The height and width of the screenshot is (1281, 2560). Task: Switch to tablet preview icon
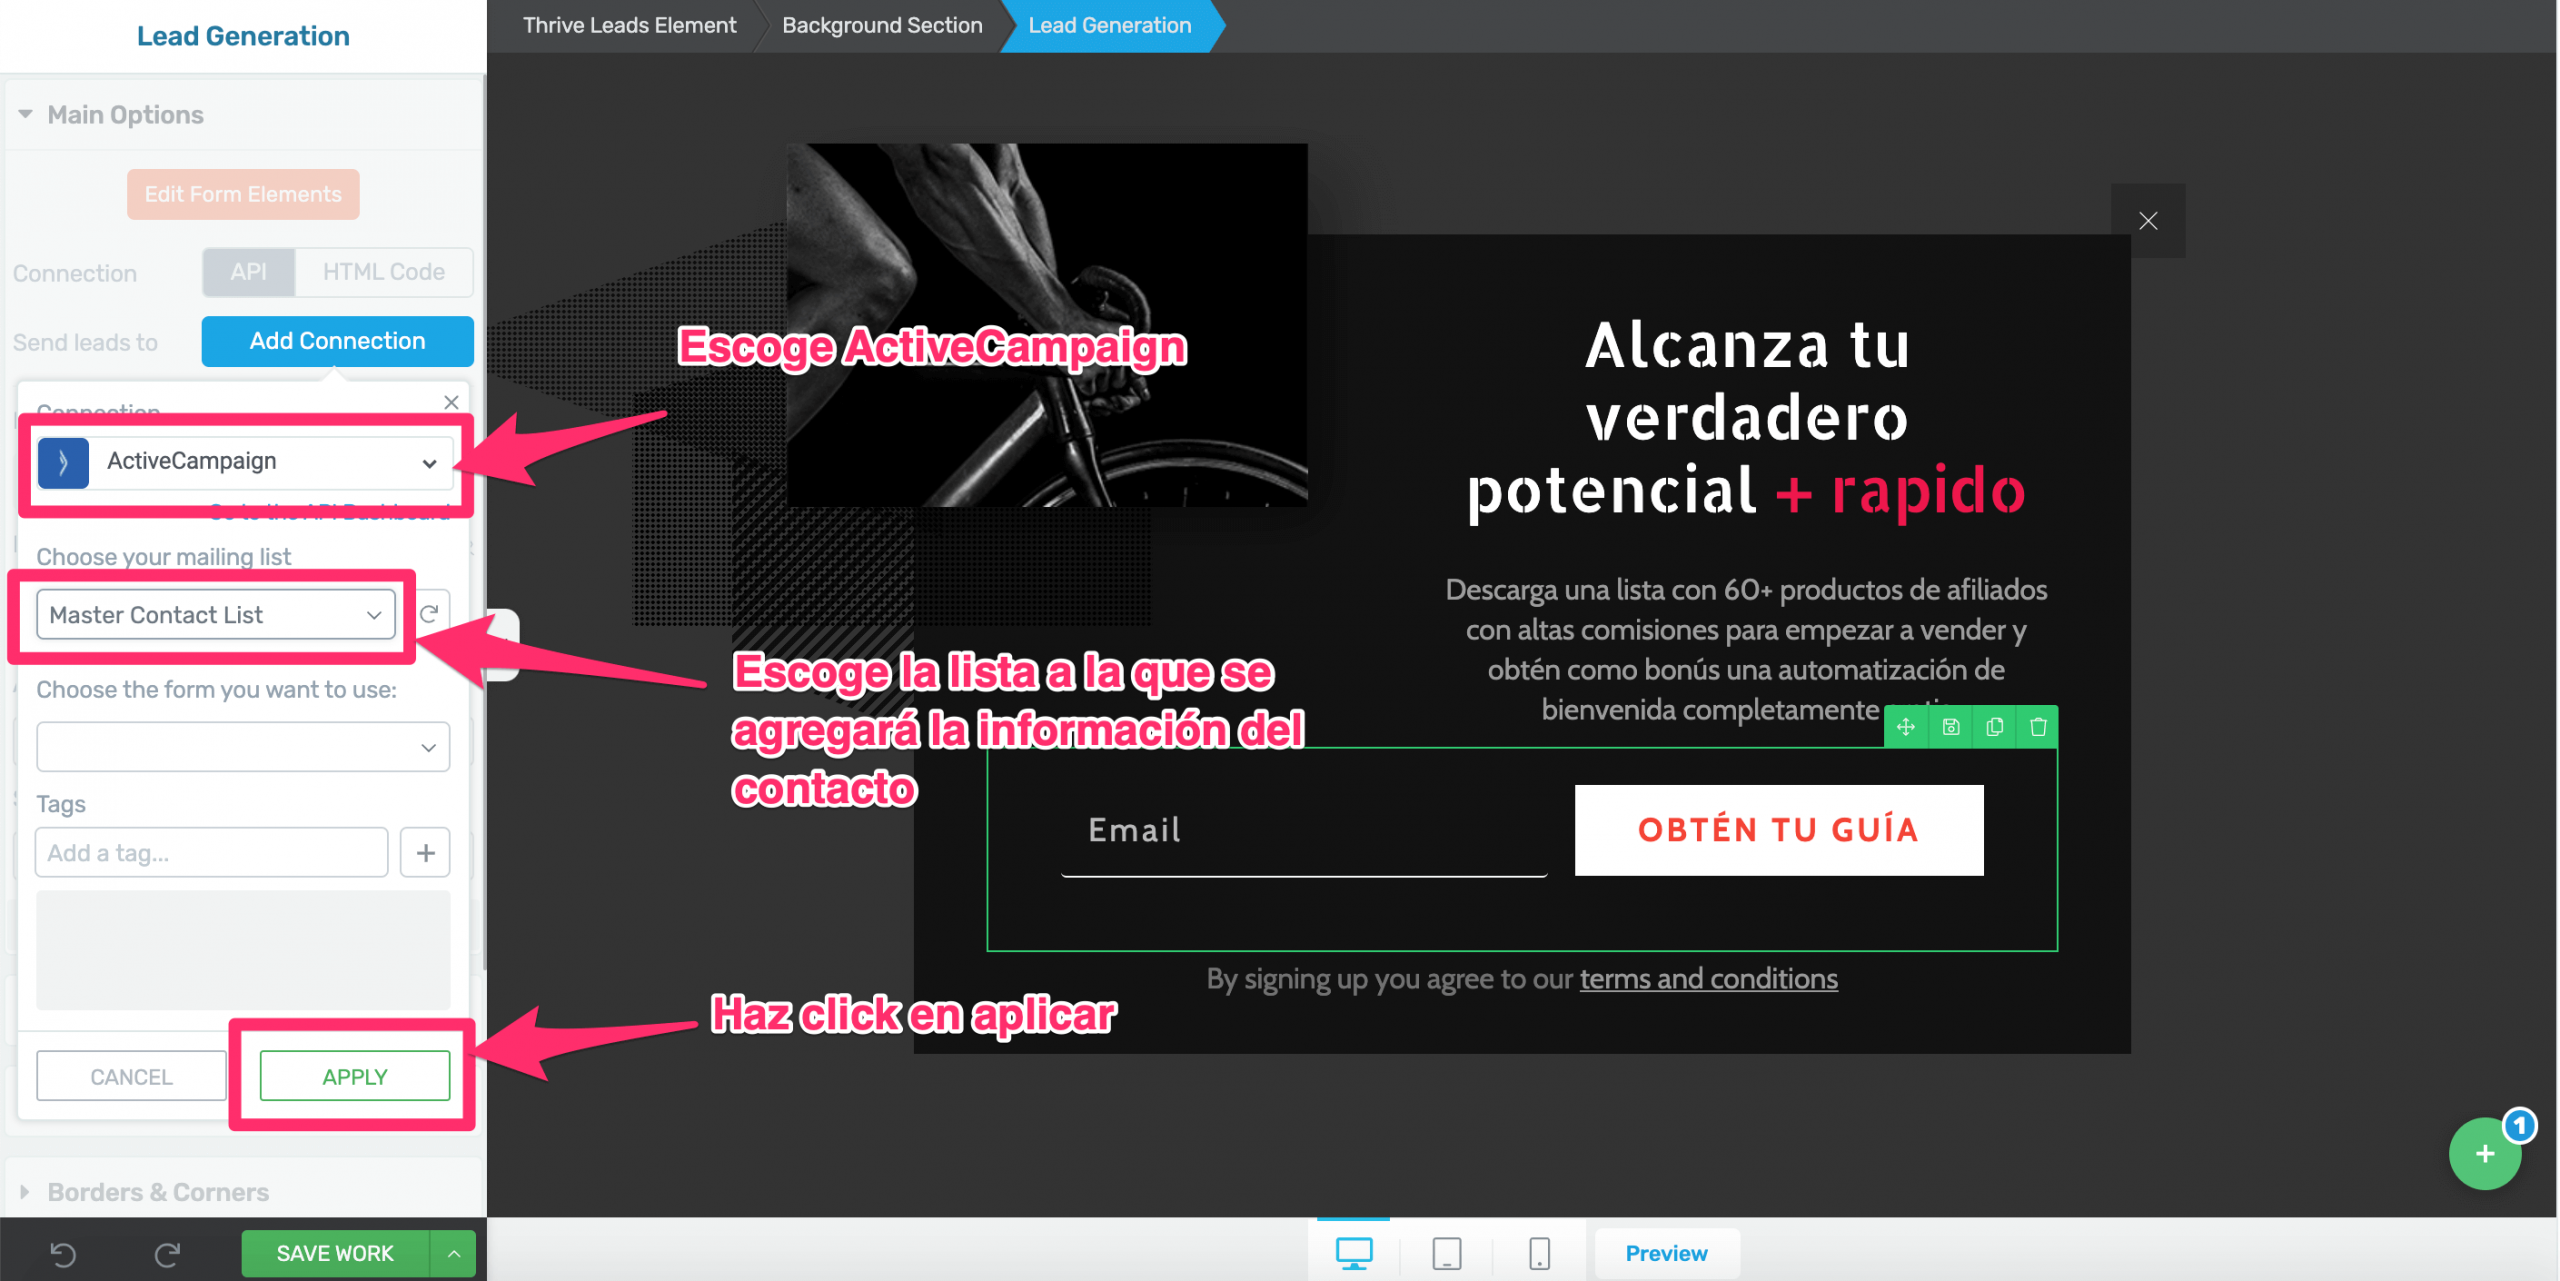pos(1446,1252)
